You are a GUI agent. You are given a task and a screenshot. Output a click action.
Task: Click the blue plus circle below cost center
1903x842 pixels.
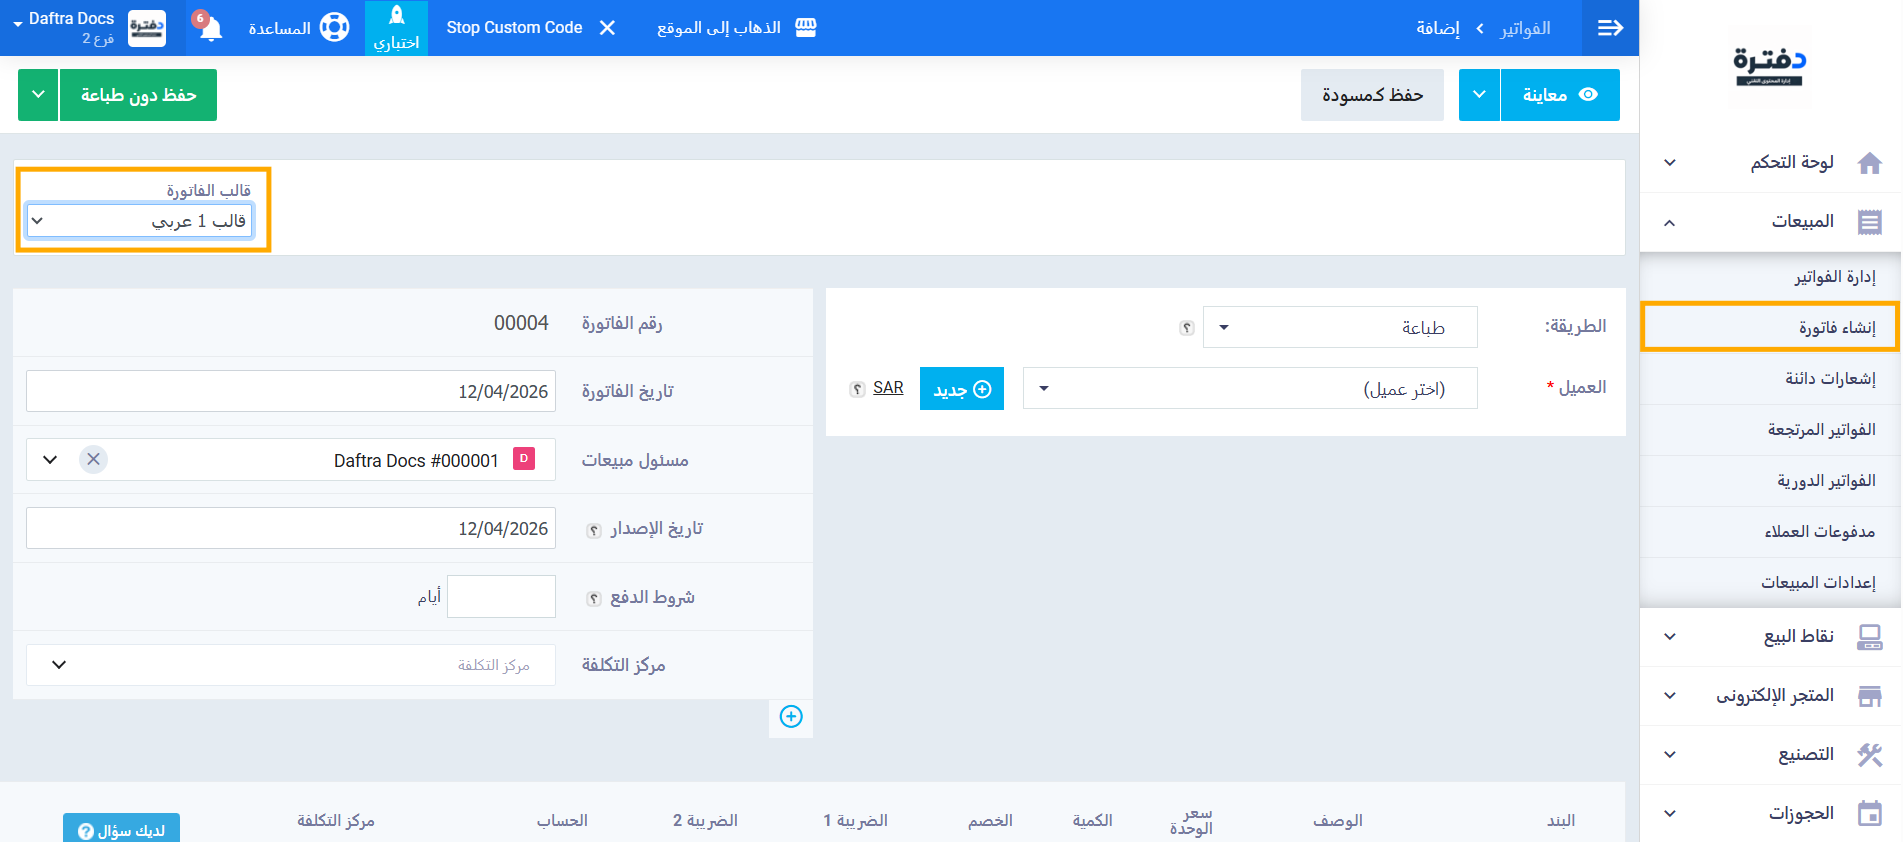point(791,717)
